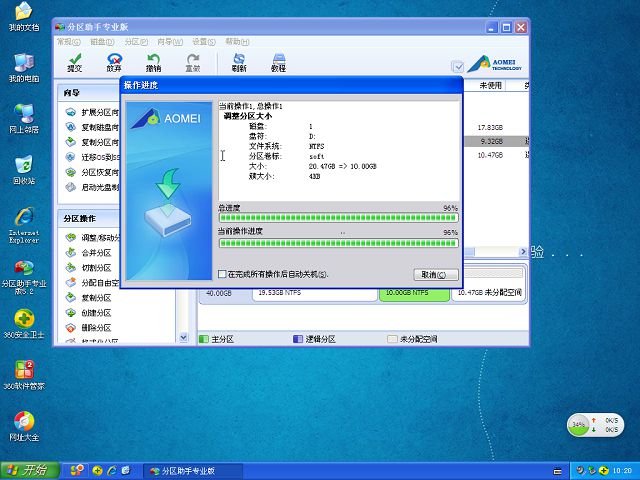Open 我的电脑 desktop icon
The width and height of the screenshot is (640, 480).
click(24, 68)
